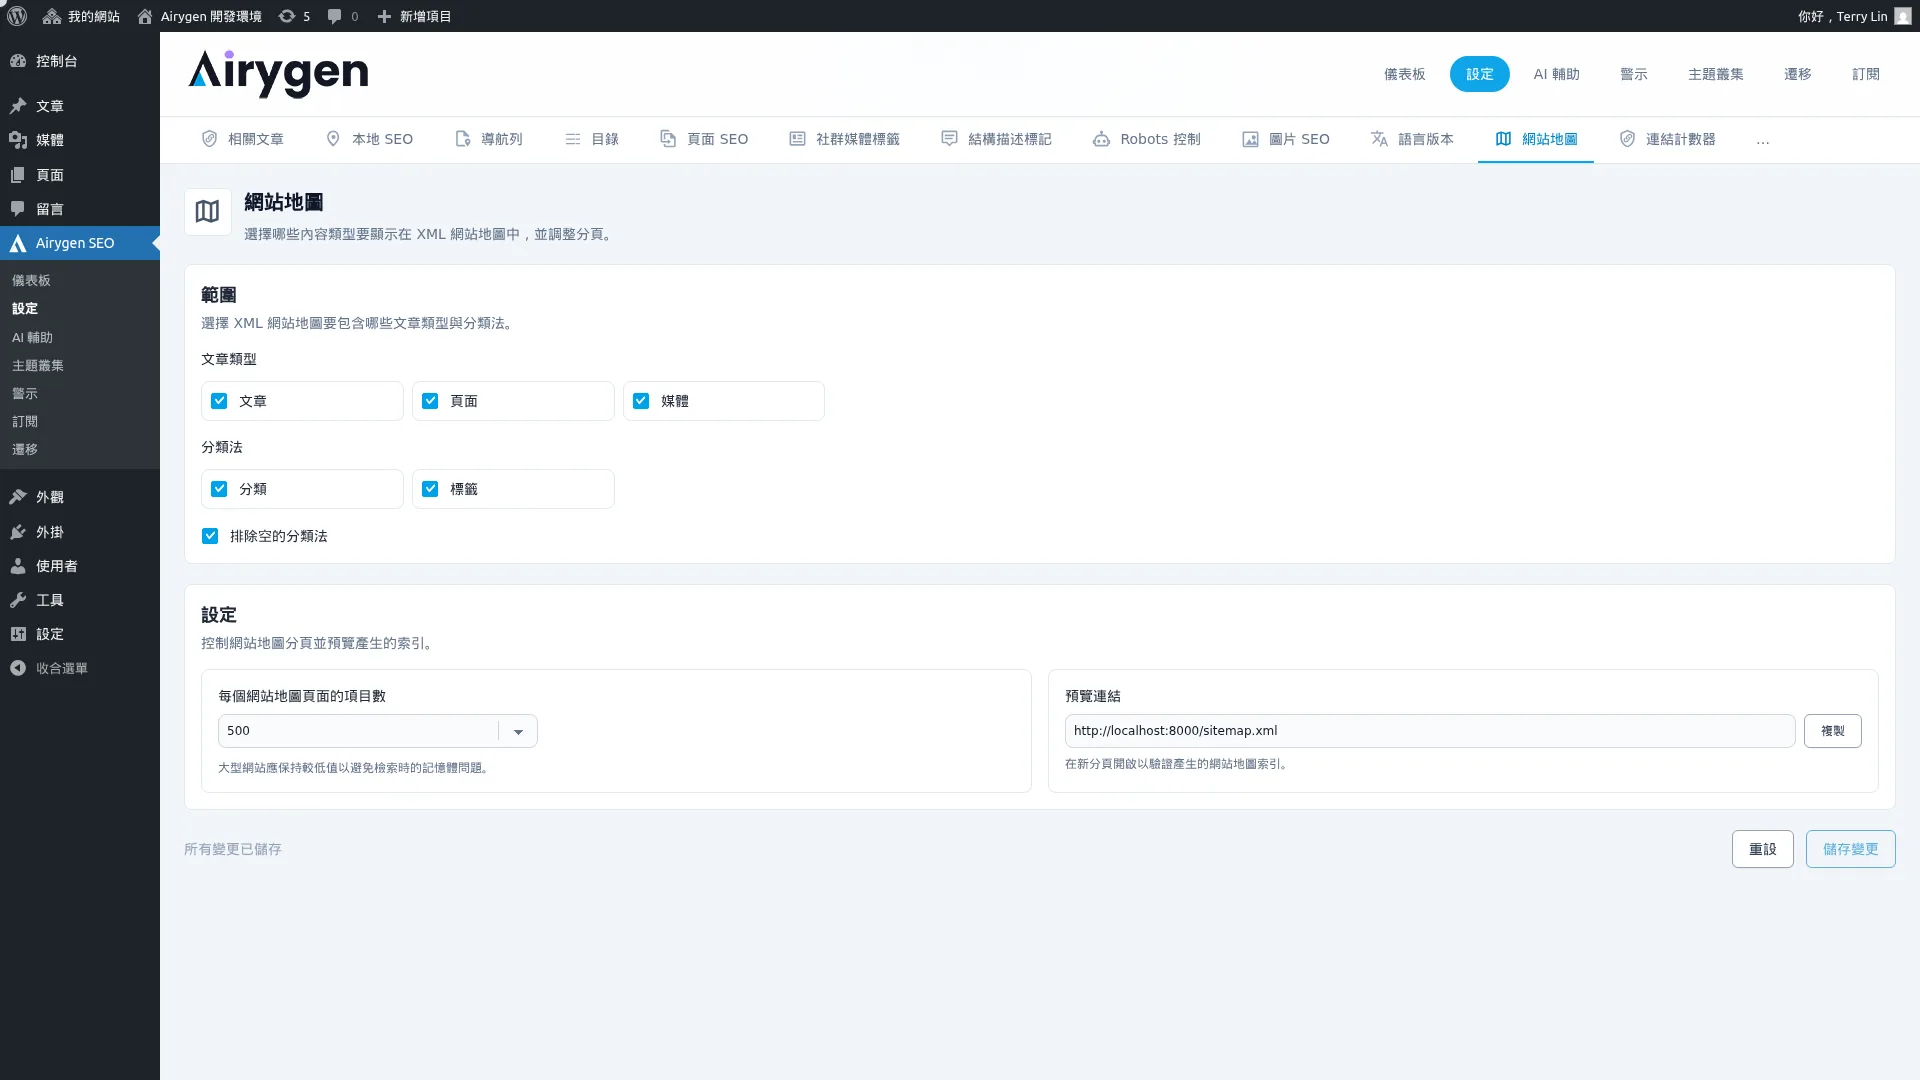Open the Terry Lin user avatar
Viewport: 1920px width, 1080px height.
[x=1903, y=16]
